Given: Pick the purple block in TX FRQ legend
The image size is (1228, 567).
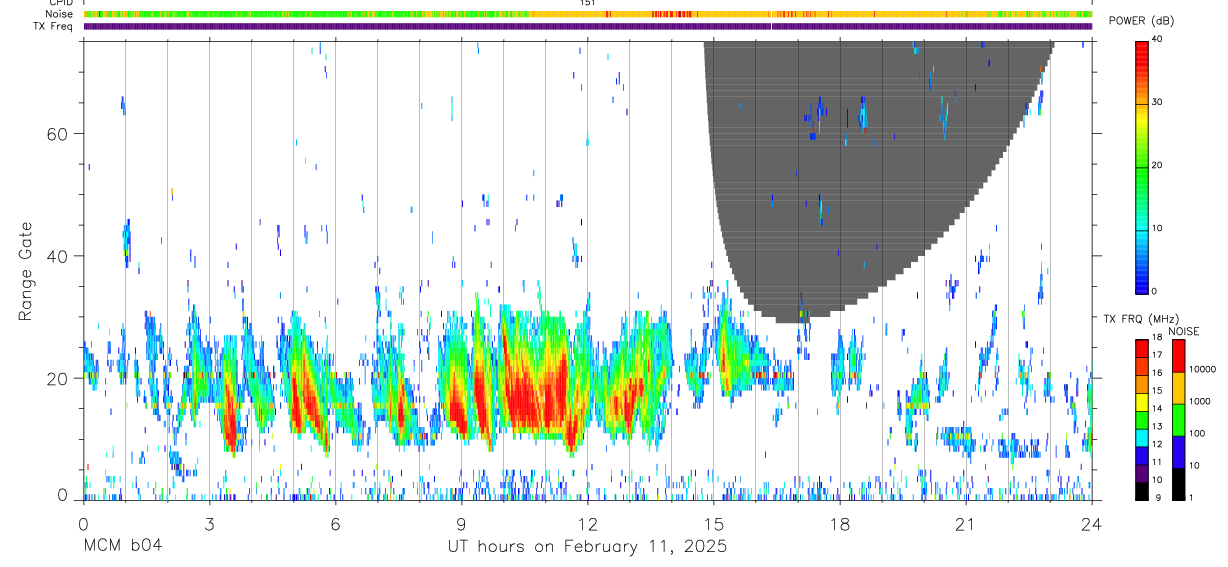Looking at the screenshot, I should click(1142, 473).
